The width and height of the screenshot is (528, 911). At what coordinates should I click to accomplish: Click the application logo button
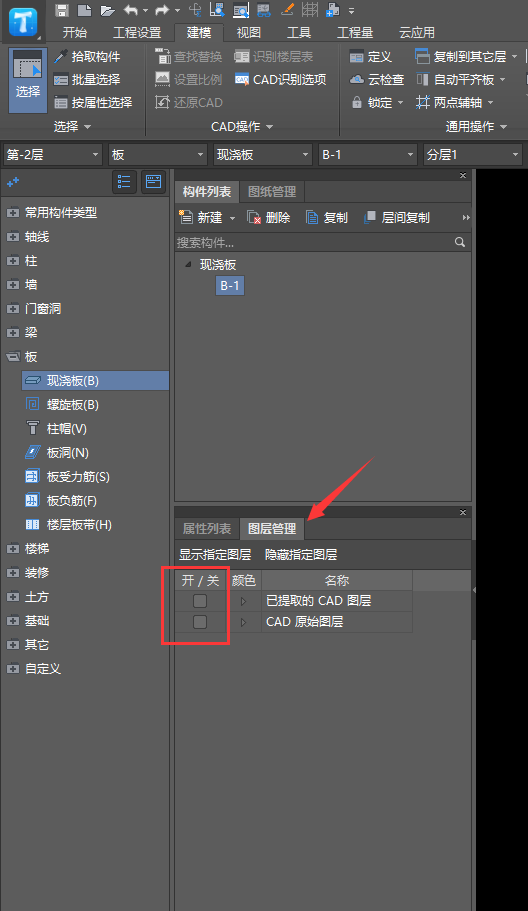pos(23,21)
